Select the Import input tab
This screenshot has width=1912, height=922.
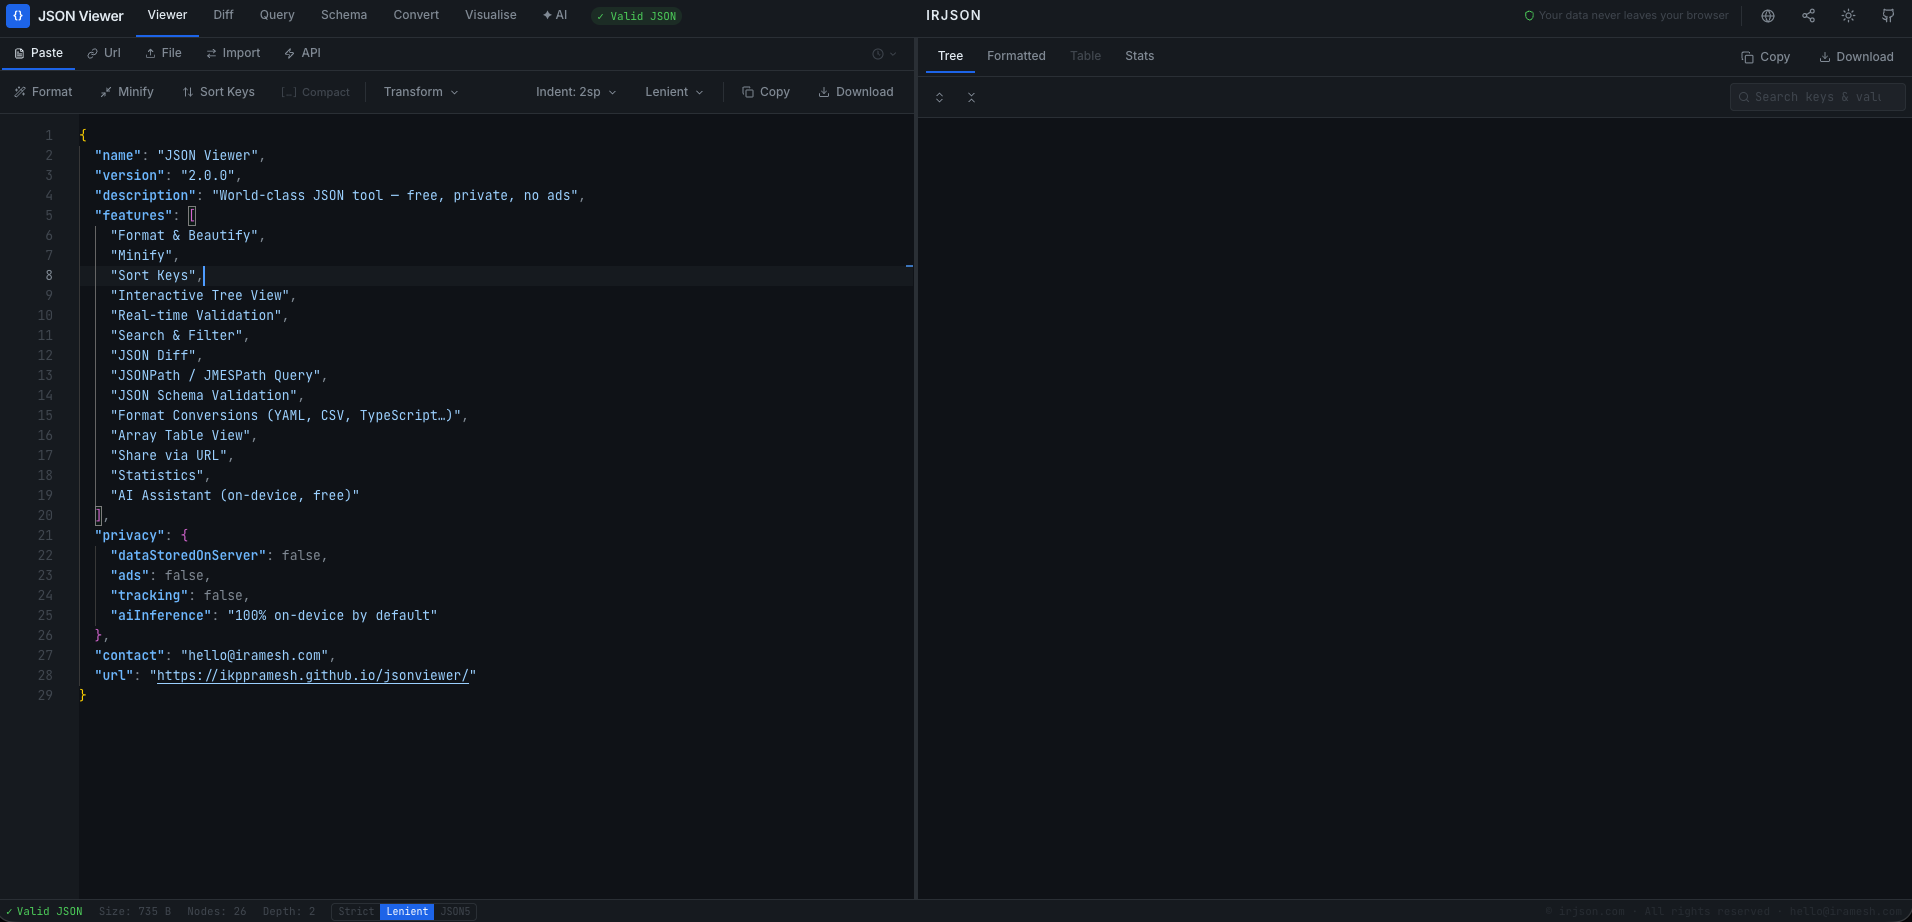coord(233,53)
